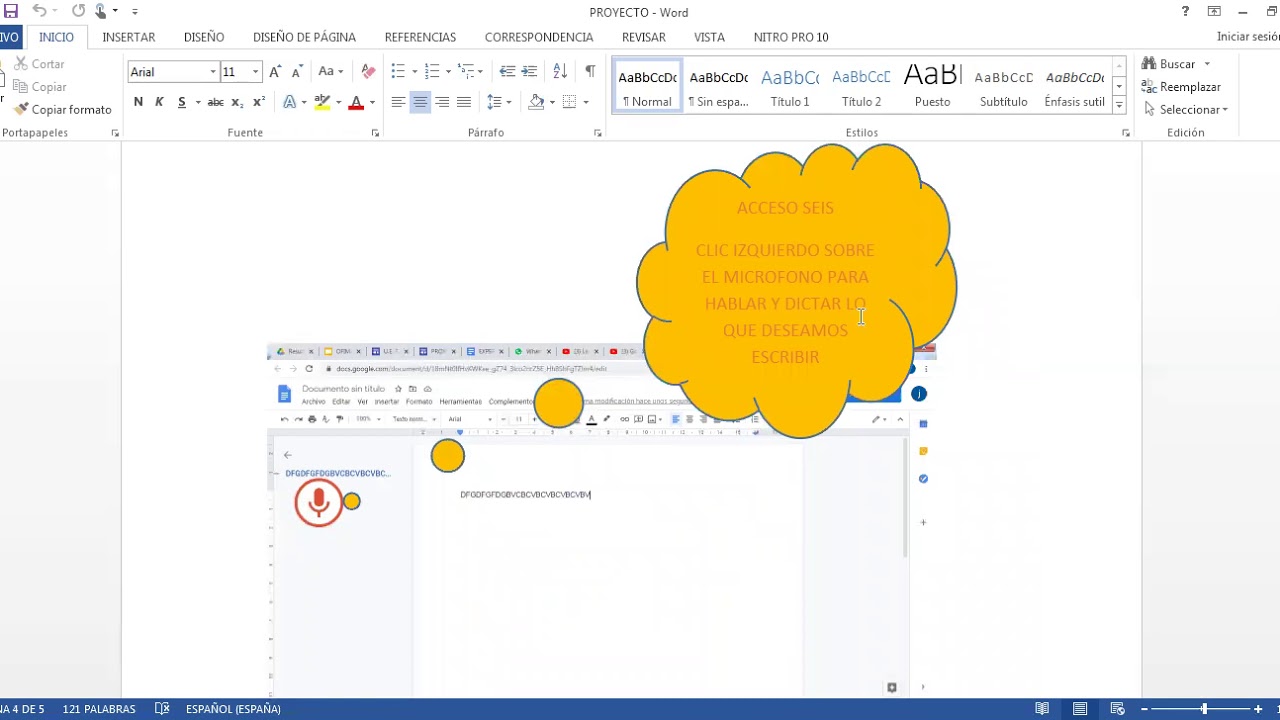Toggle superscript formatting
1280x720 pixels.
(258, 102)
